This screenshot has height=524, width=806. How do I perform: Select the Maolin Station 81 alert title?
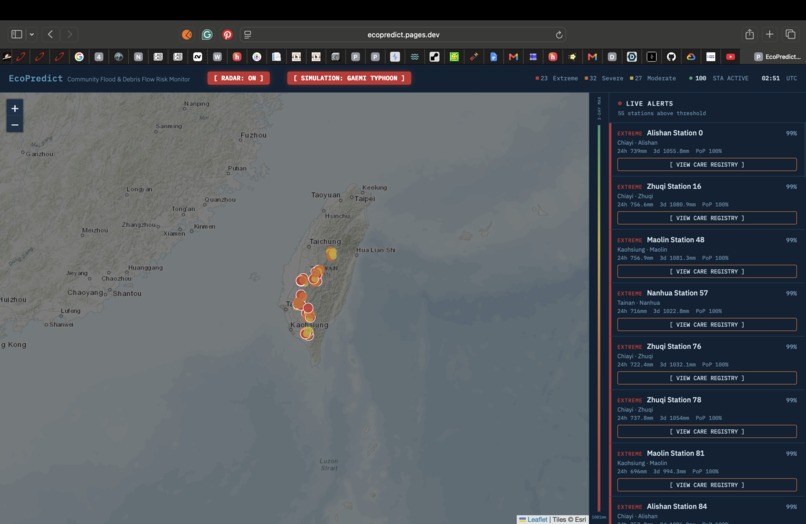pos(675,454)
